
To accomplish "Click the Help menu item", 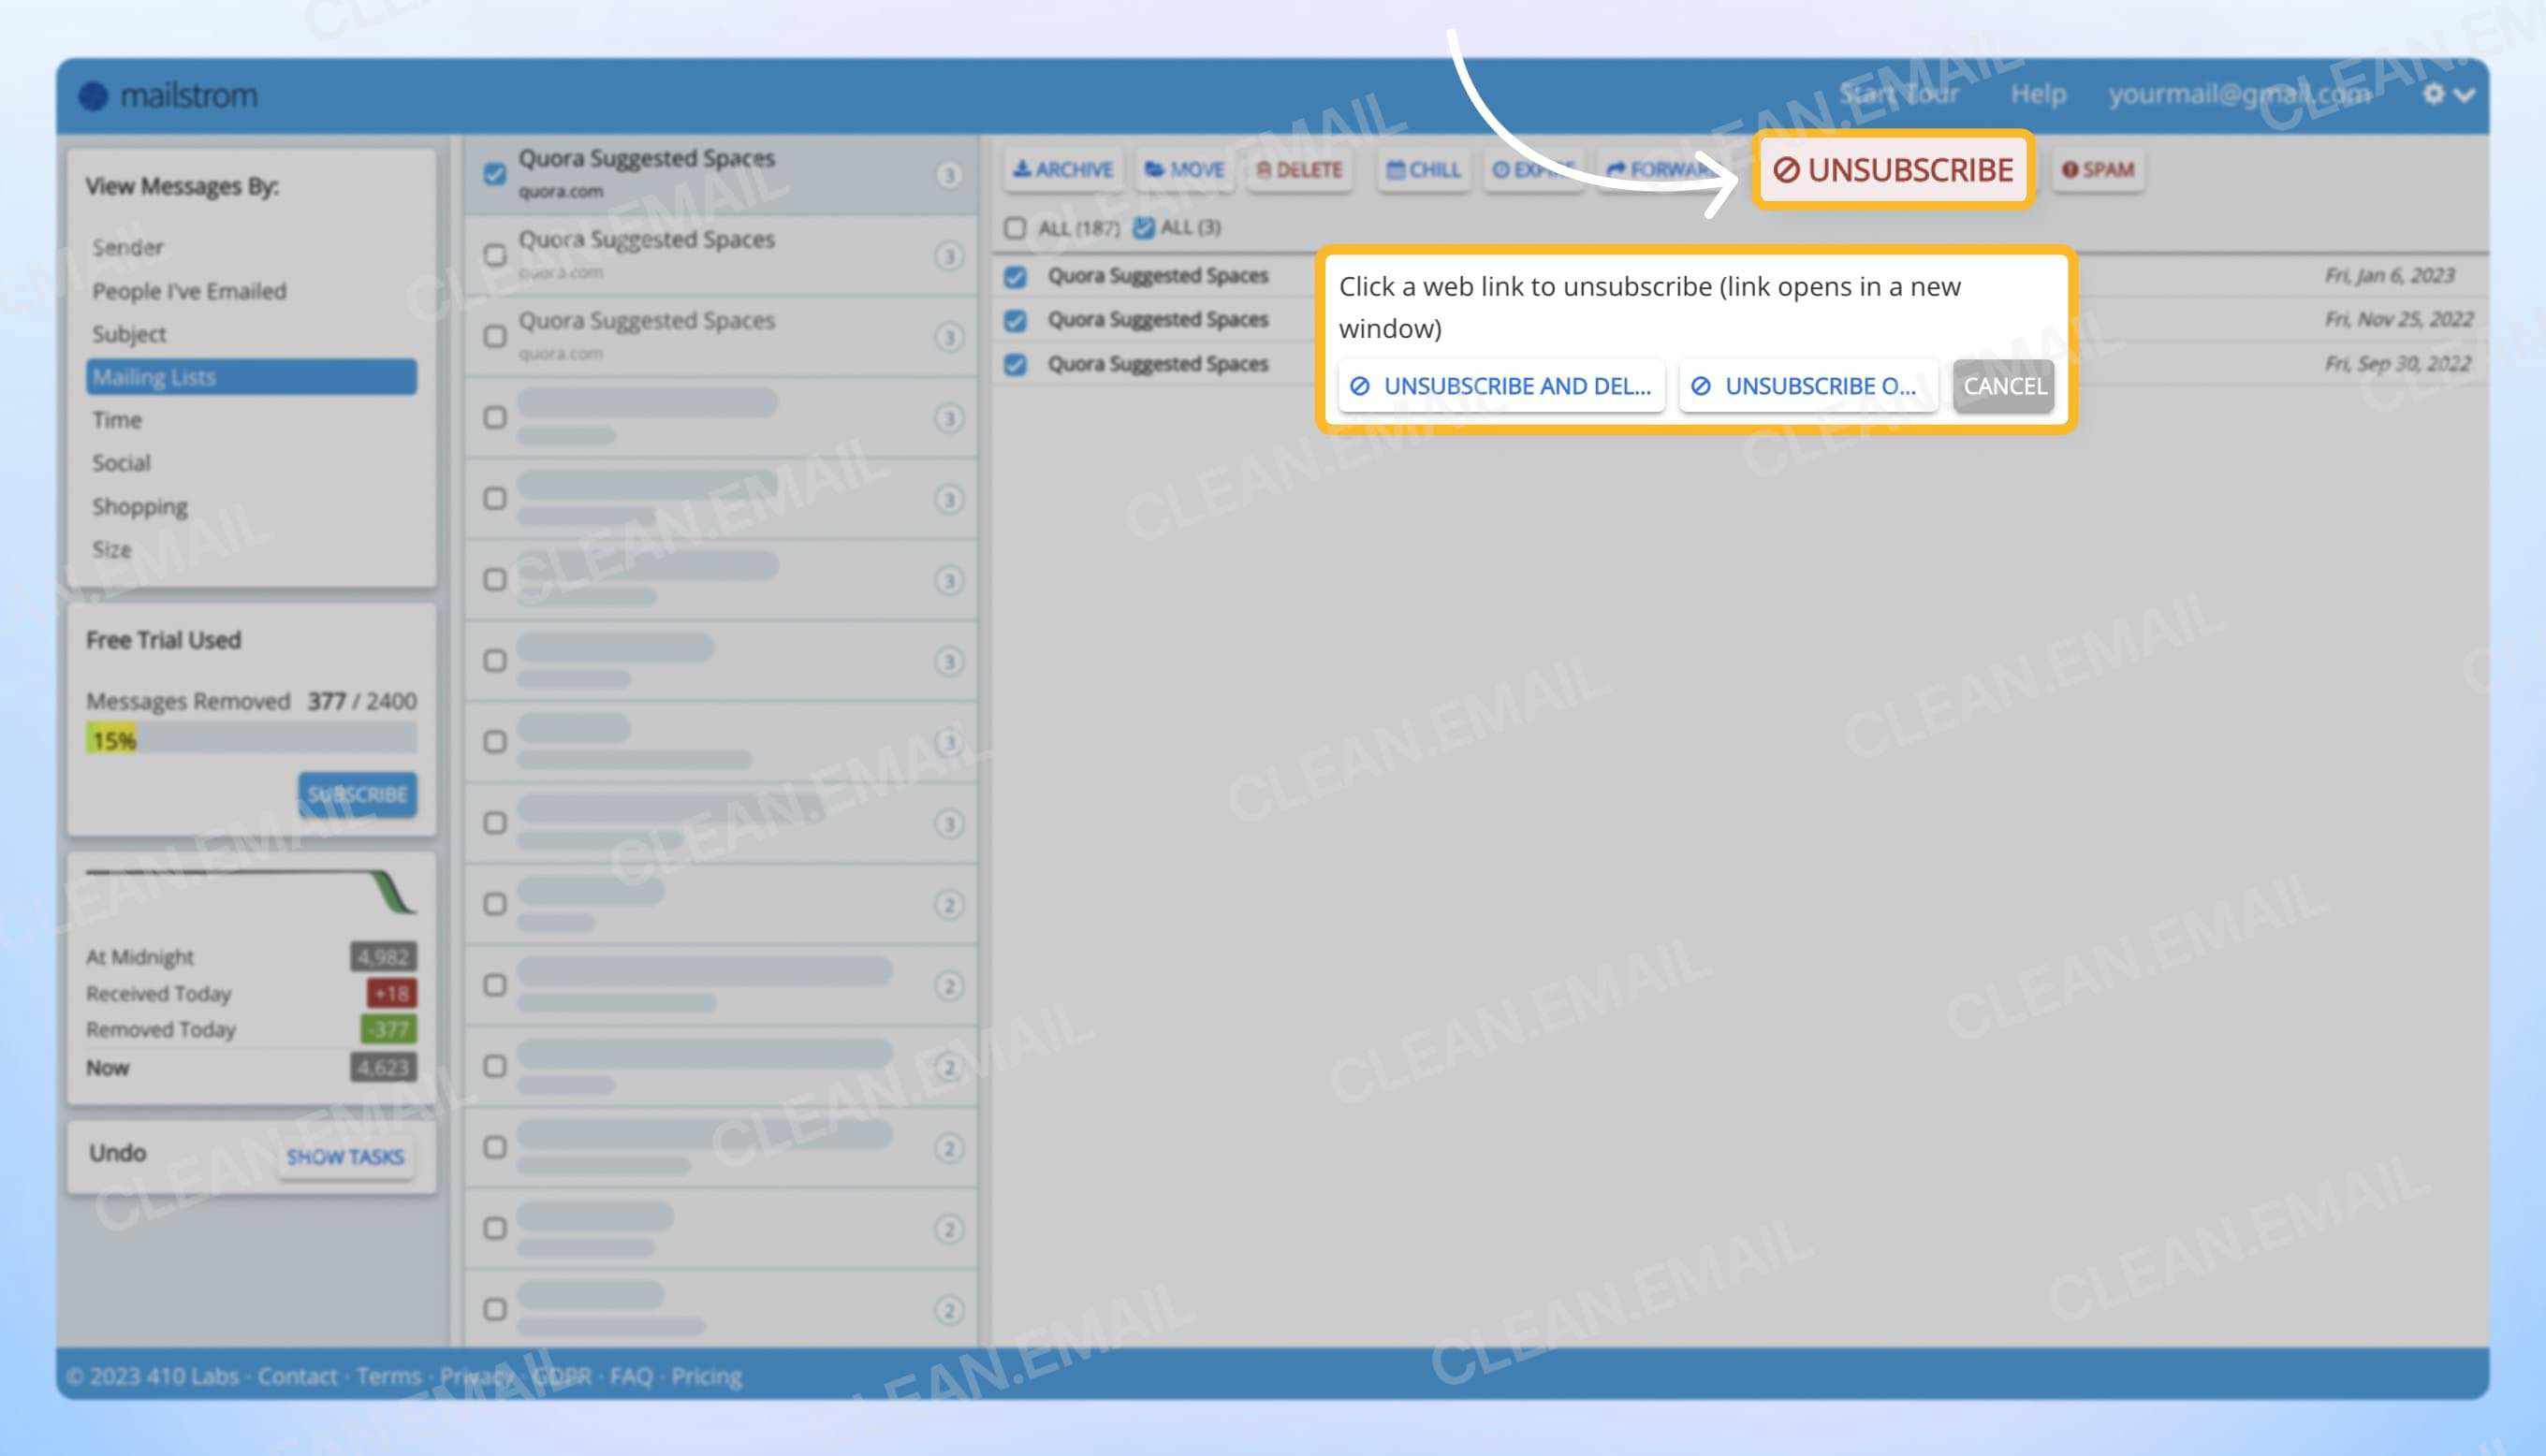I will pyautogui.click(x=2039, y=93).
